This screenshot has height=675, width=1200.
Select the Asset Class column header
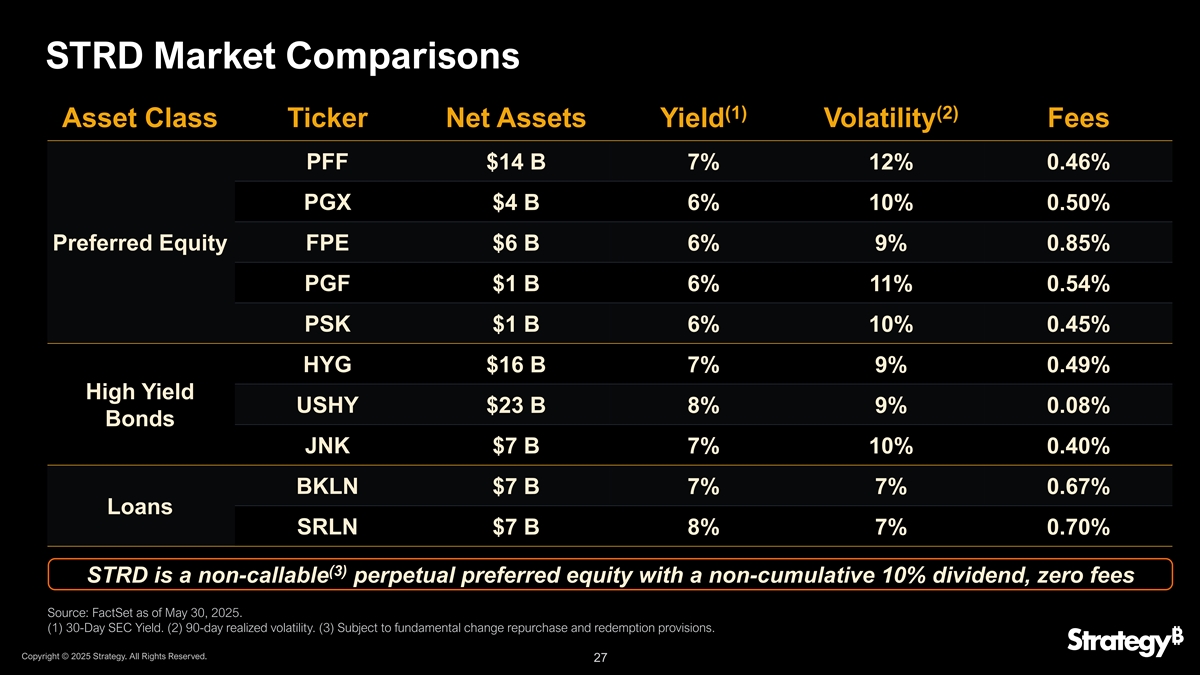[139, 119]
